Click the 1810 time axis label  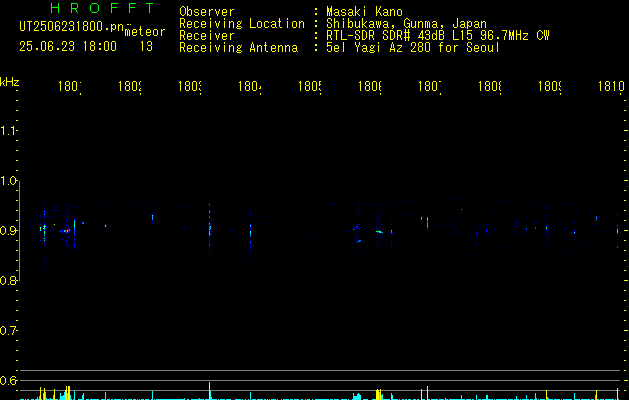611,86
